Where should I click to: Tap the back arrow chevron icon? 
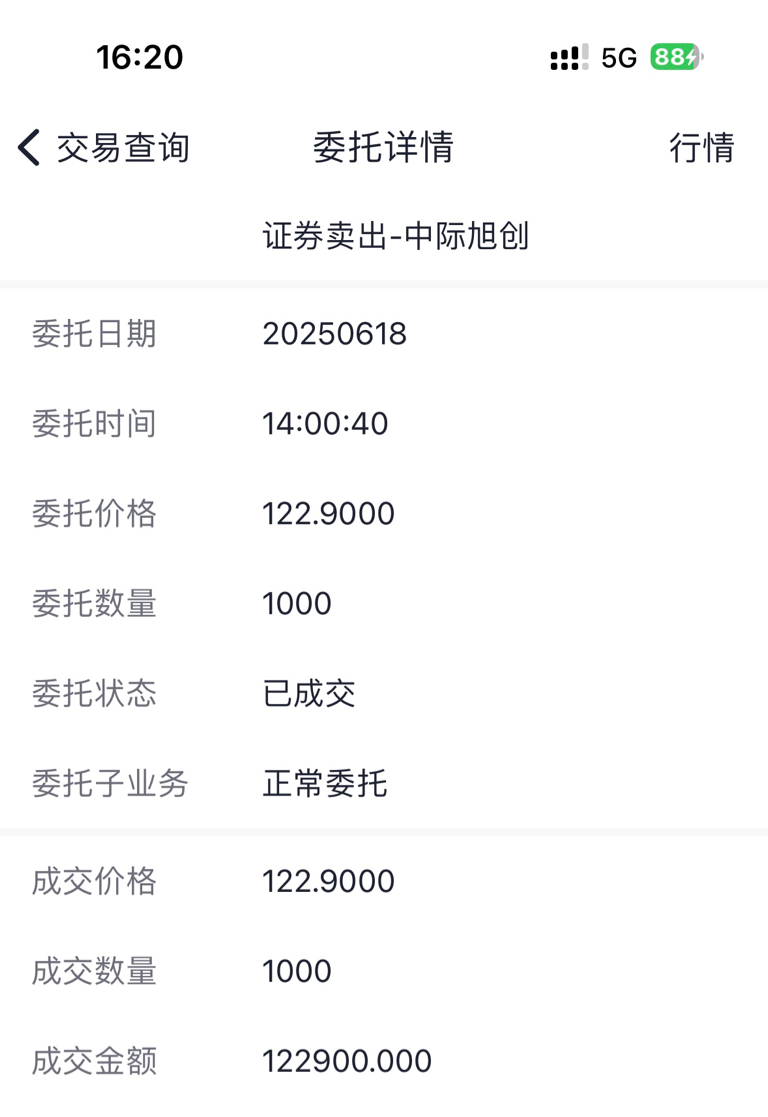(x=29, y=147)
